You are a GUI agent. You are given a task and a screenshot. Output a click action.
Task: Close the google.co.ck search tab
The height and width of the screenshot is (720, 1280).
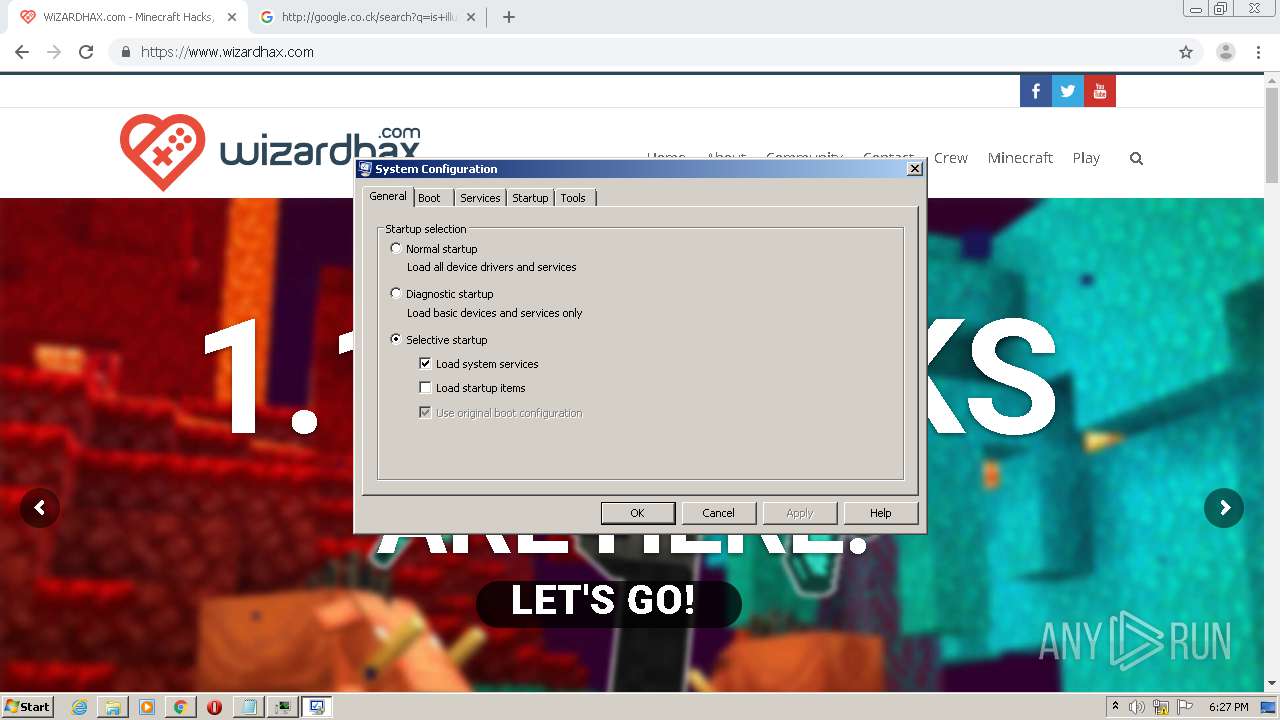(x=471, y=17)
